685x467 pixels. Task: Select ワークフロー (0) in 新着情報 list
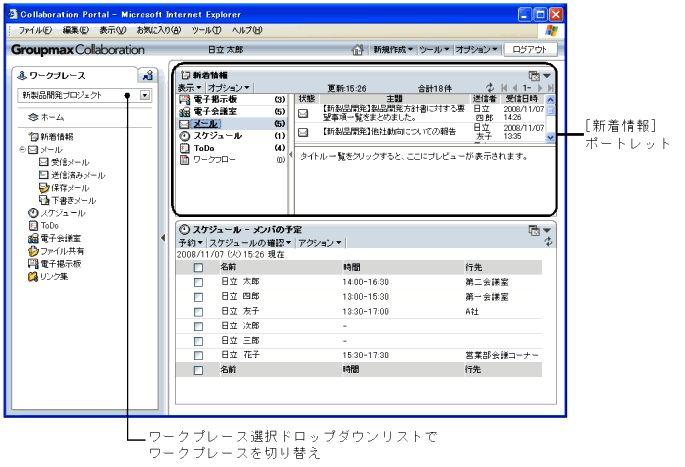tap(232, 160)
